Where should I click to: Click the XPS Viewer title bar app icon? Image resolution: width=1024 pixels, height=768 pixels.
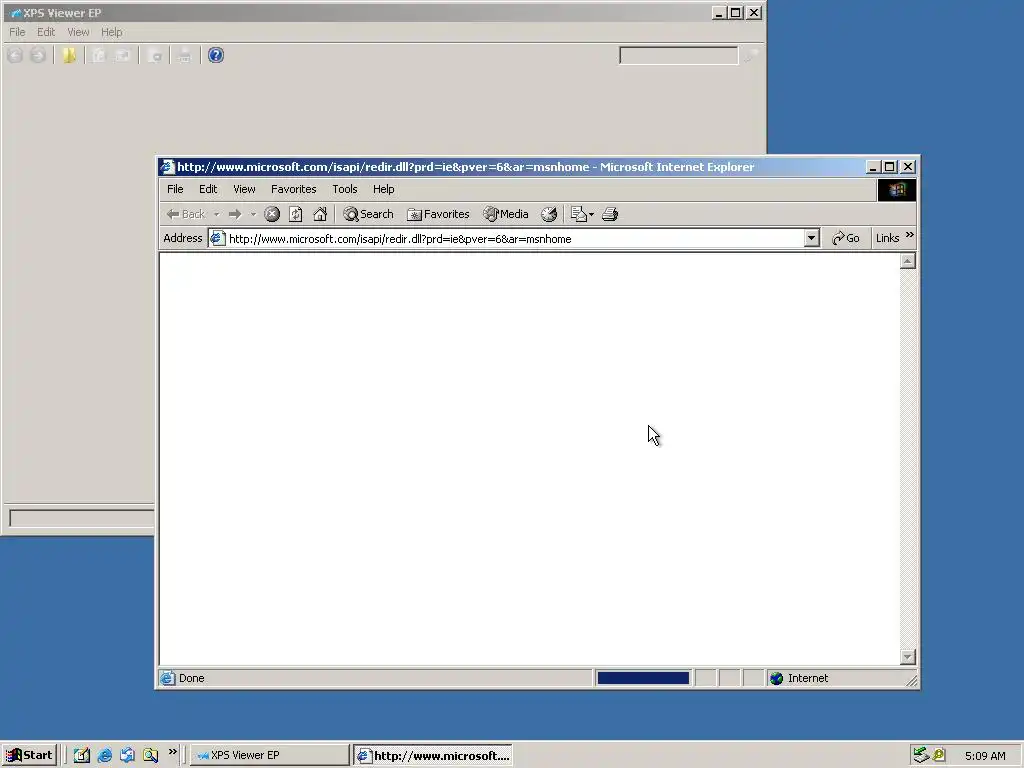coord(15,13)
